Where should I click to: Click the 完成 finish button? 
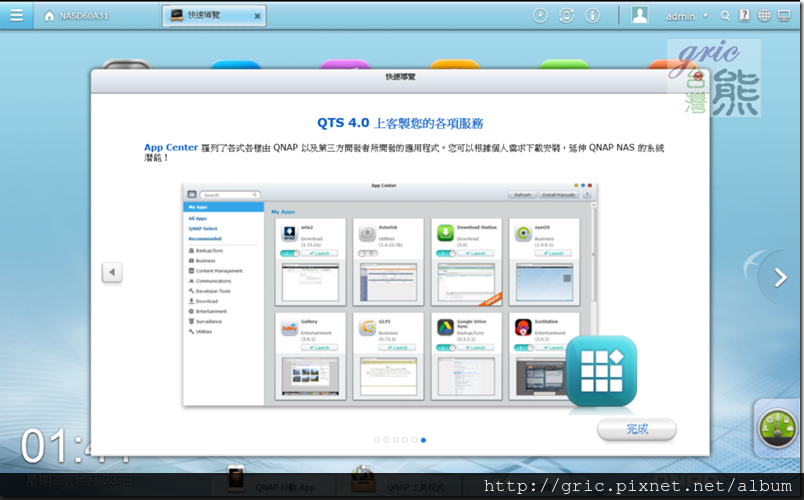click(x=637, y=429)
